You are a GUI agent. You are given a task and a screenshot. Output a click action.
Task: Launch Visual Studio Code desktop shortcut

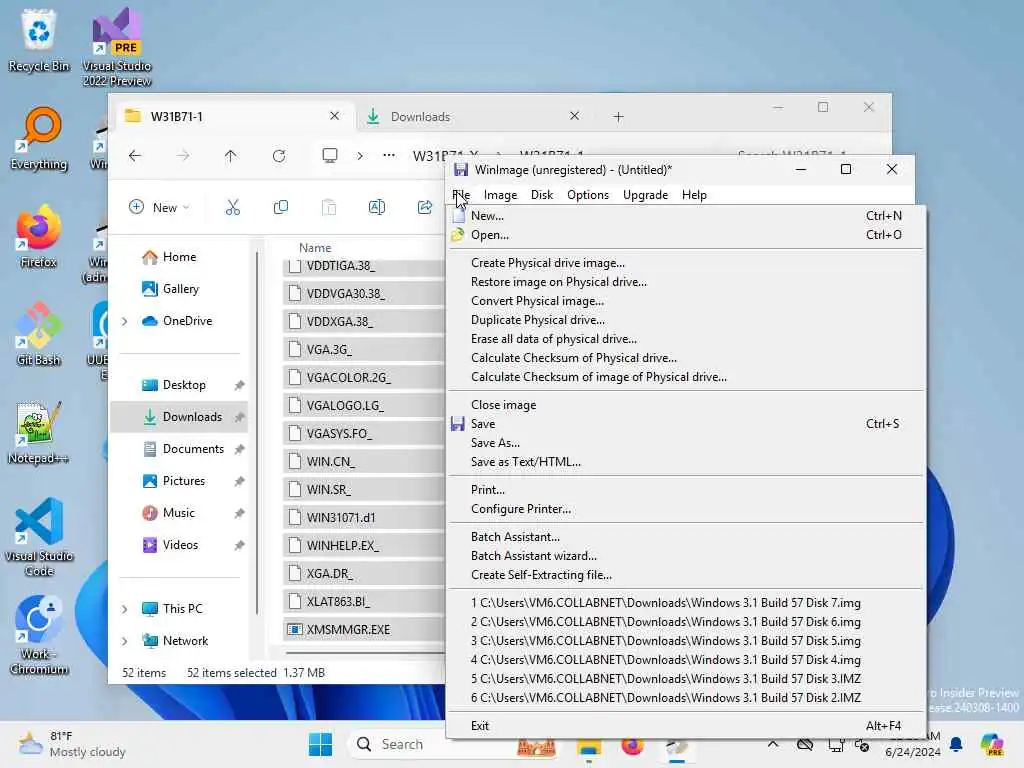coord(39,537)
